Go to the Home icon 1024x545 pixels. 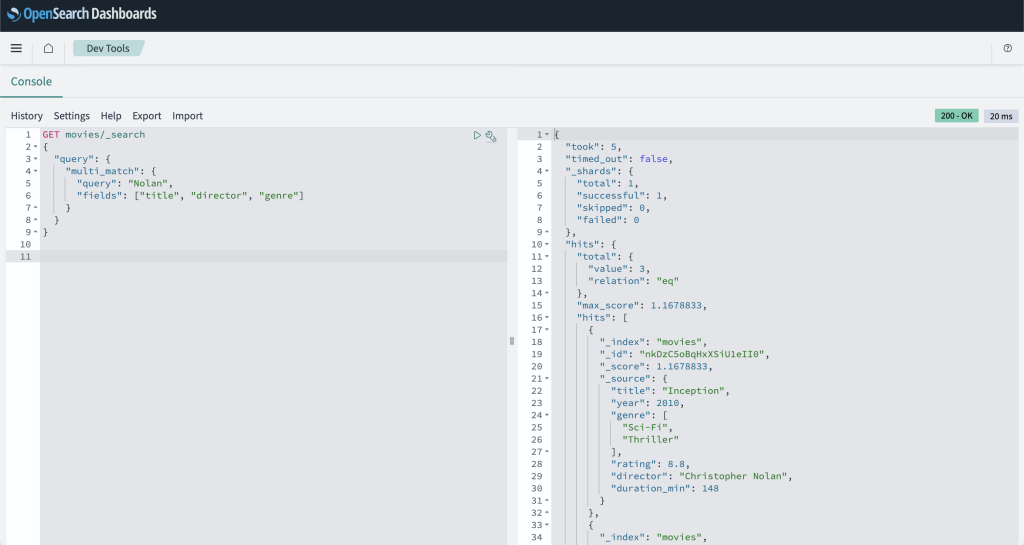tap(48, 48)
